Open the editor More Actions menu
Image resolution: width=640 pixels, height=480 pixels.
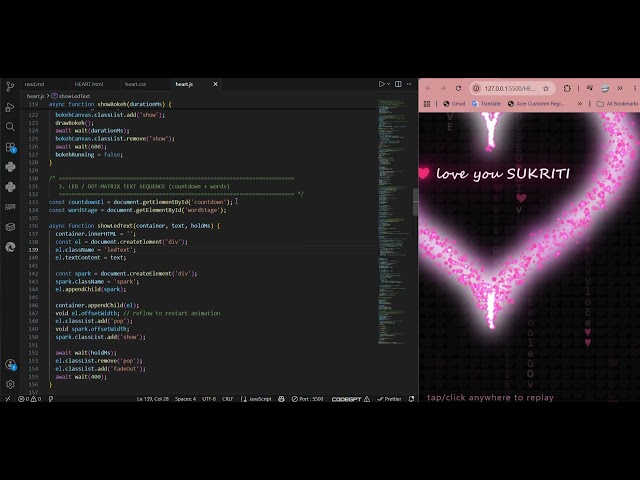pos(409,84)
